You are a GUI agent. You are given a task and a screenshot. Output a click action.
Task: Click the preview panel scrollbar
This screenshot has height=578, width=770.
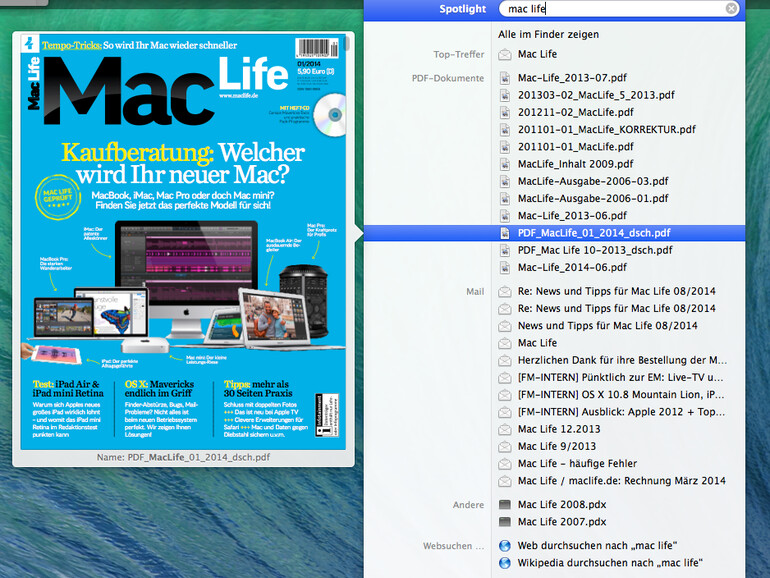click(347, 43)
